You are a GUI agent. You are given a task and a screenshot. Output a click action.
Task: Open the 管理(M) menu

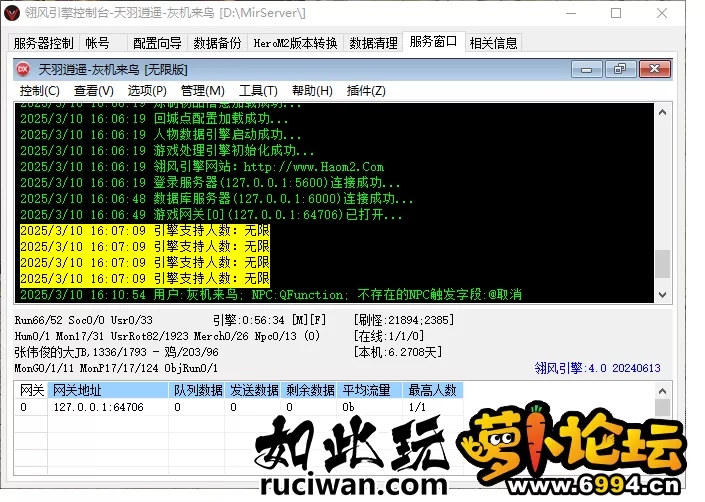(202, 91)
